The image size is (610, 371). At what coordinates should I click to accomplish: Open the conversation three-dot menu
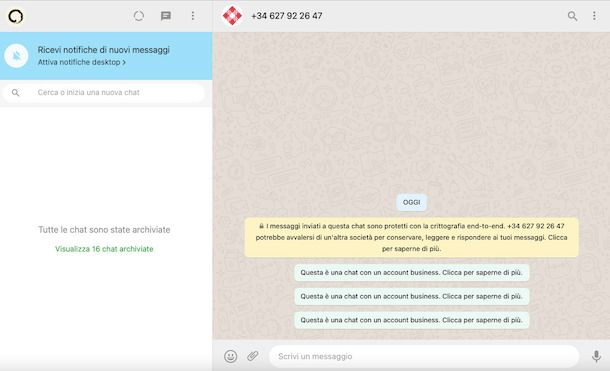[x=594, y=16]
